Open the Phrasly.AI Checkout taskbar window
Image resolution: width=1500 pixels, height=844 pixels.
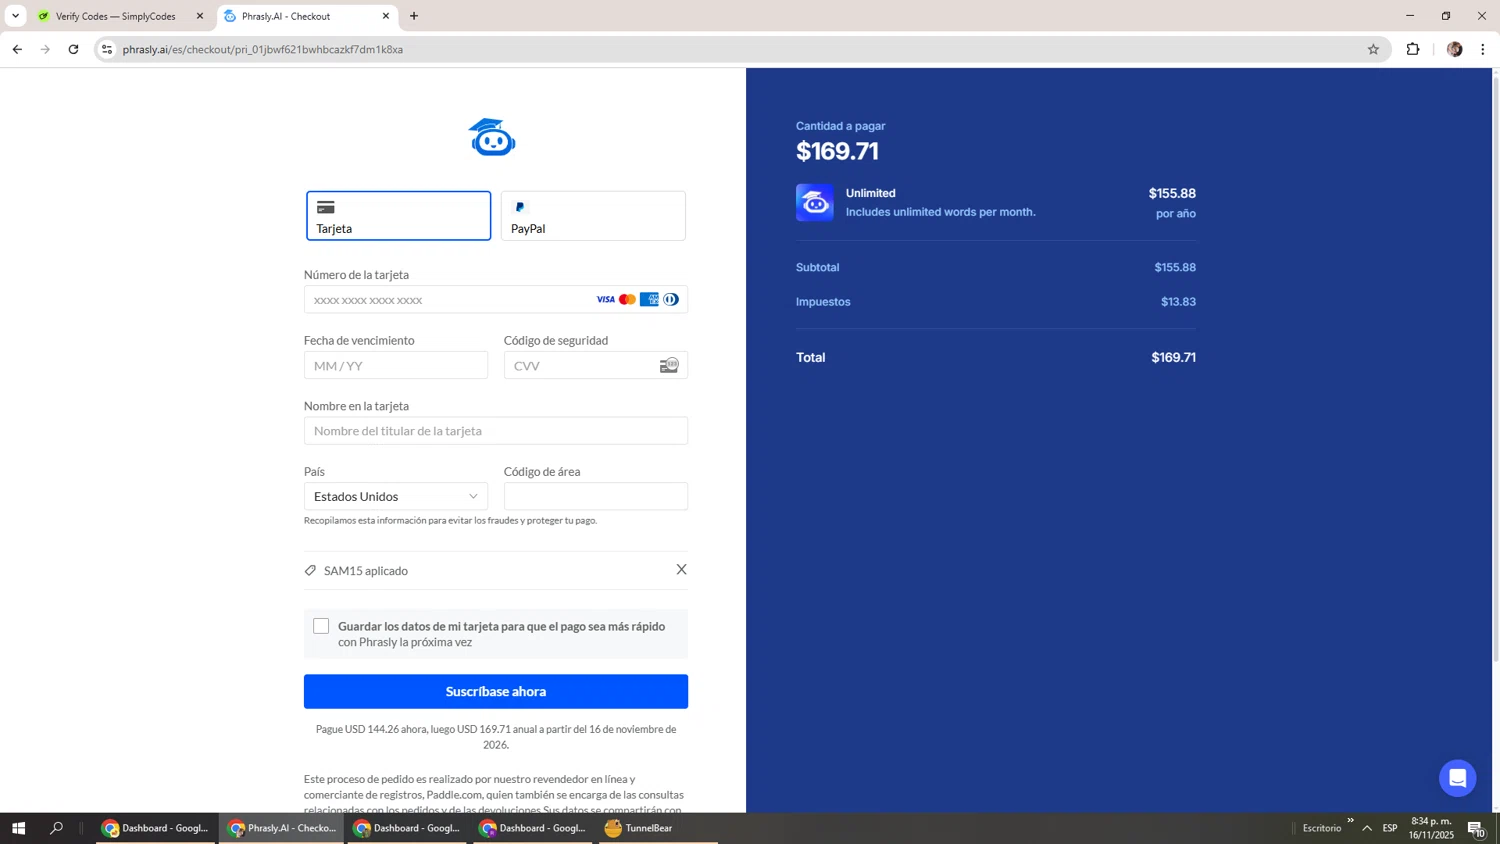(282, 828)
